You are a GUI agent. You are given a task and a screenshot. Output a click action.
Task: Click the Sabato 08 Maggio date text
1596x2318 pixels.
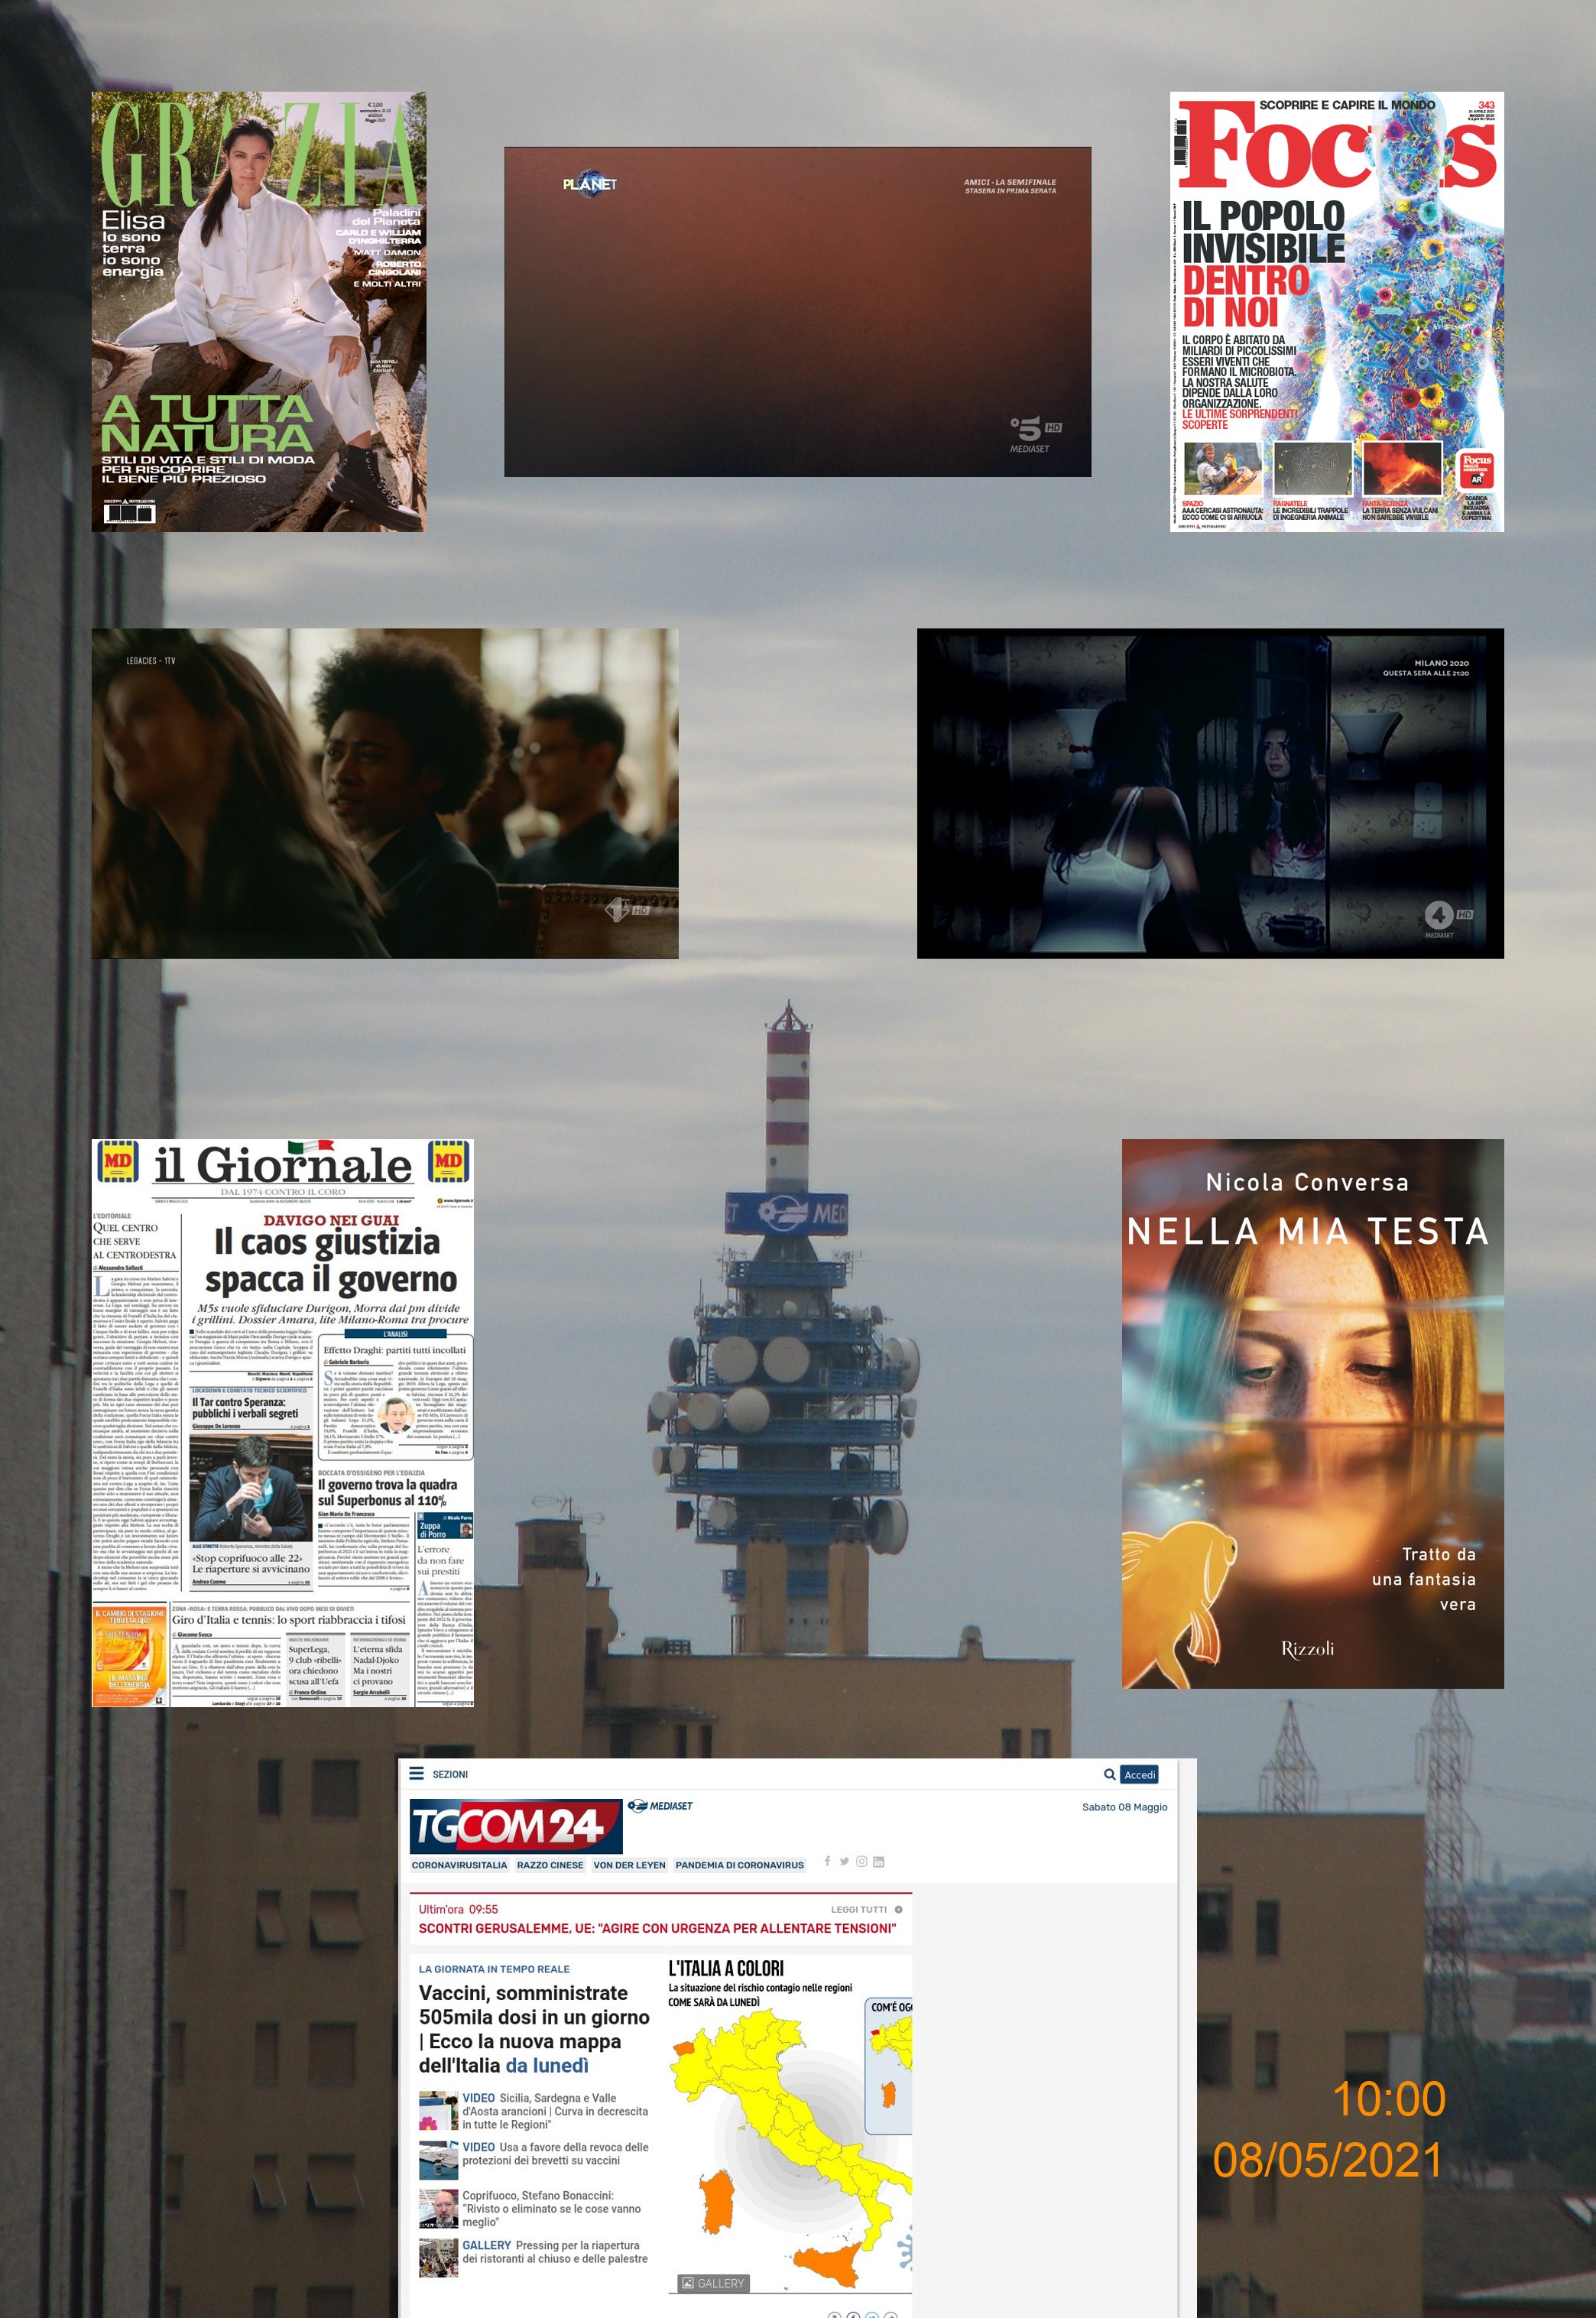click(x=1124, y=1807)
